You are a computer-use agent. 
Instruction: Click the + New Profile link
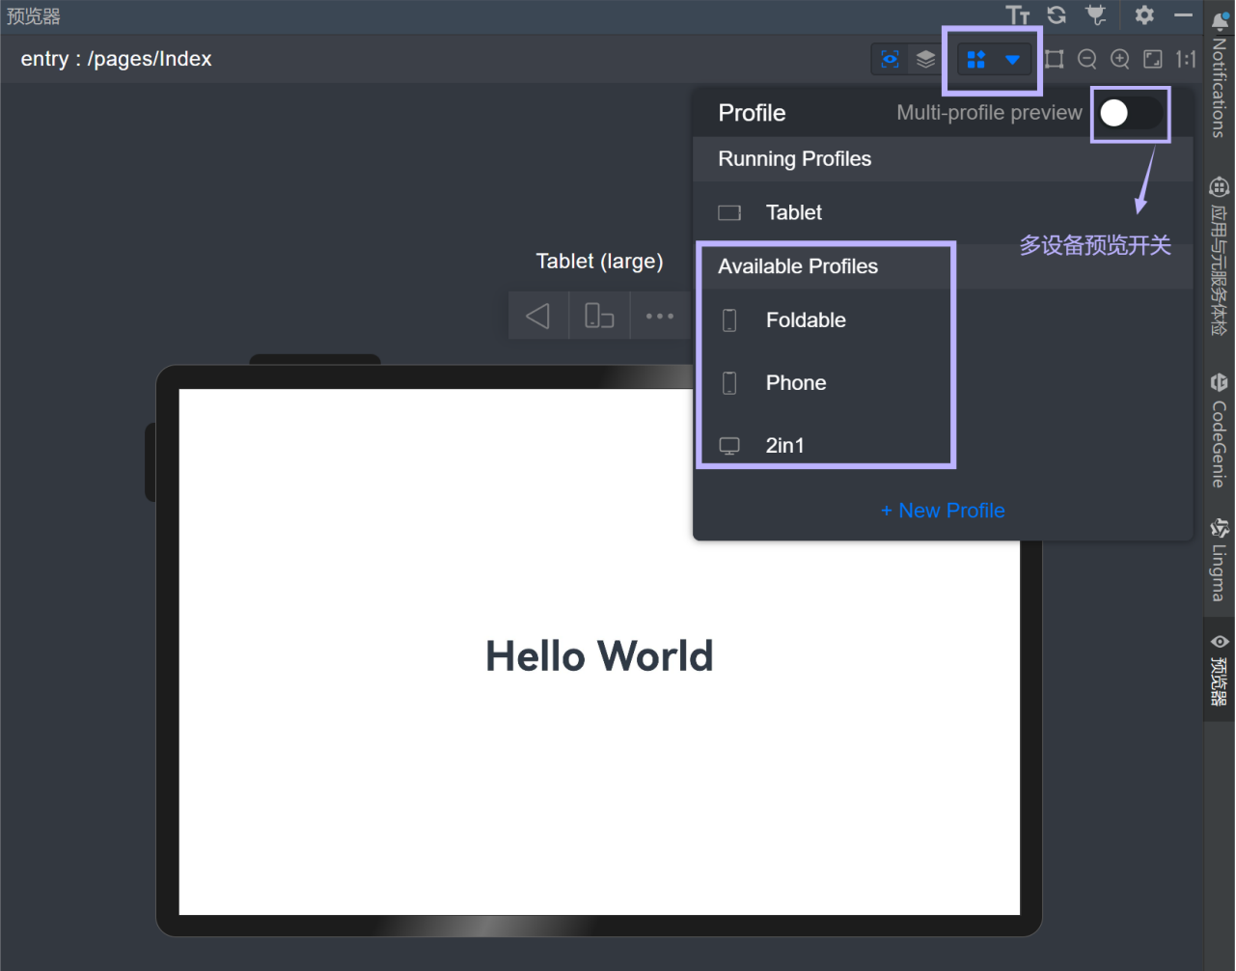coord(942,510)
